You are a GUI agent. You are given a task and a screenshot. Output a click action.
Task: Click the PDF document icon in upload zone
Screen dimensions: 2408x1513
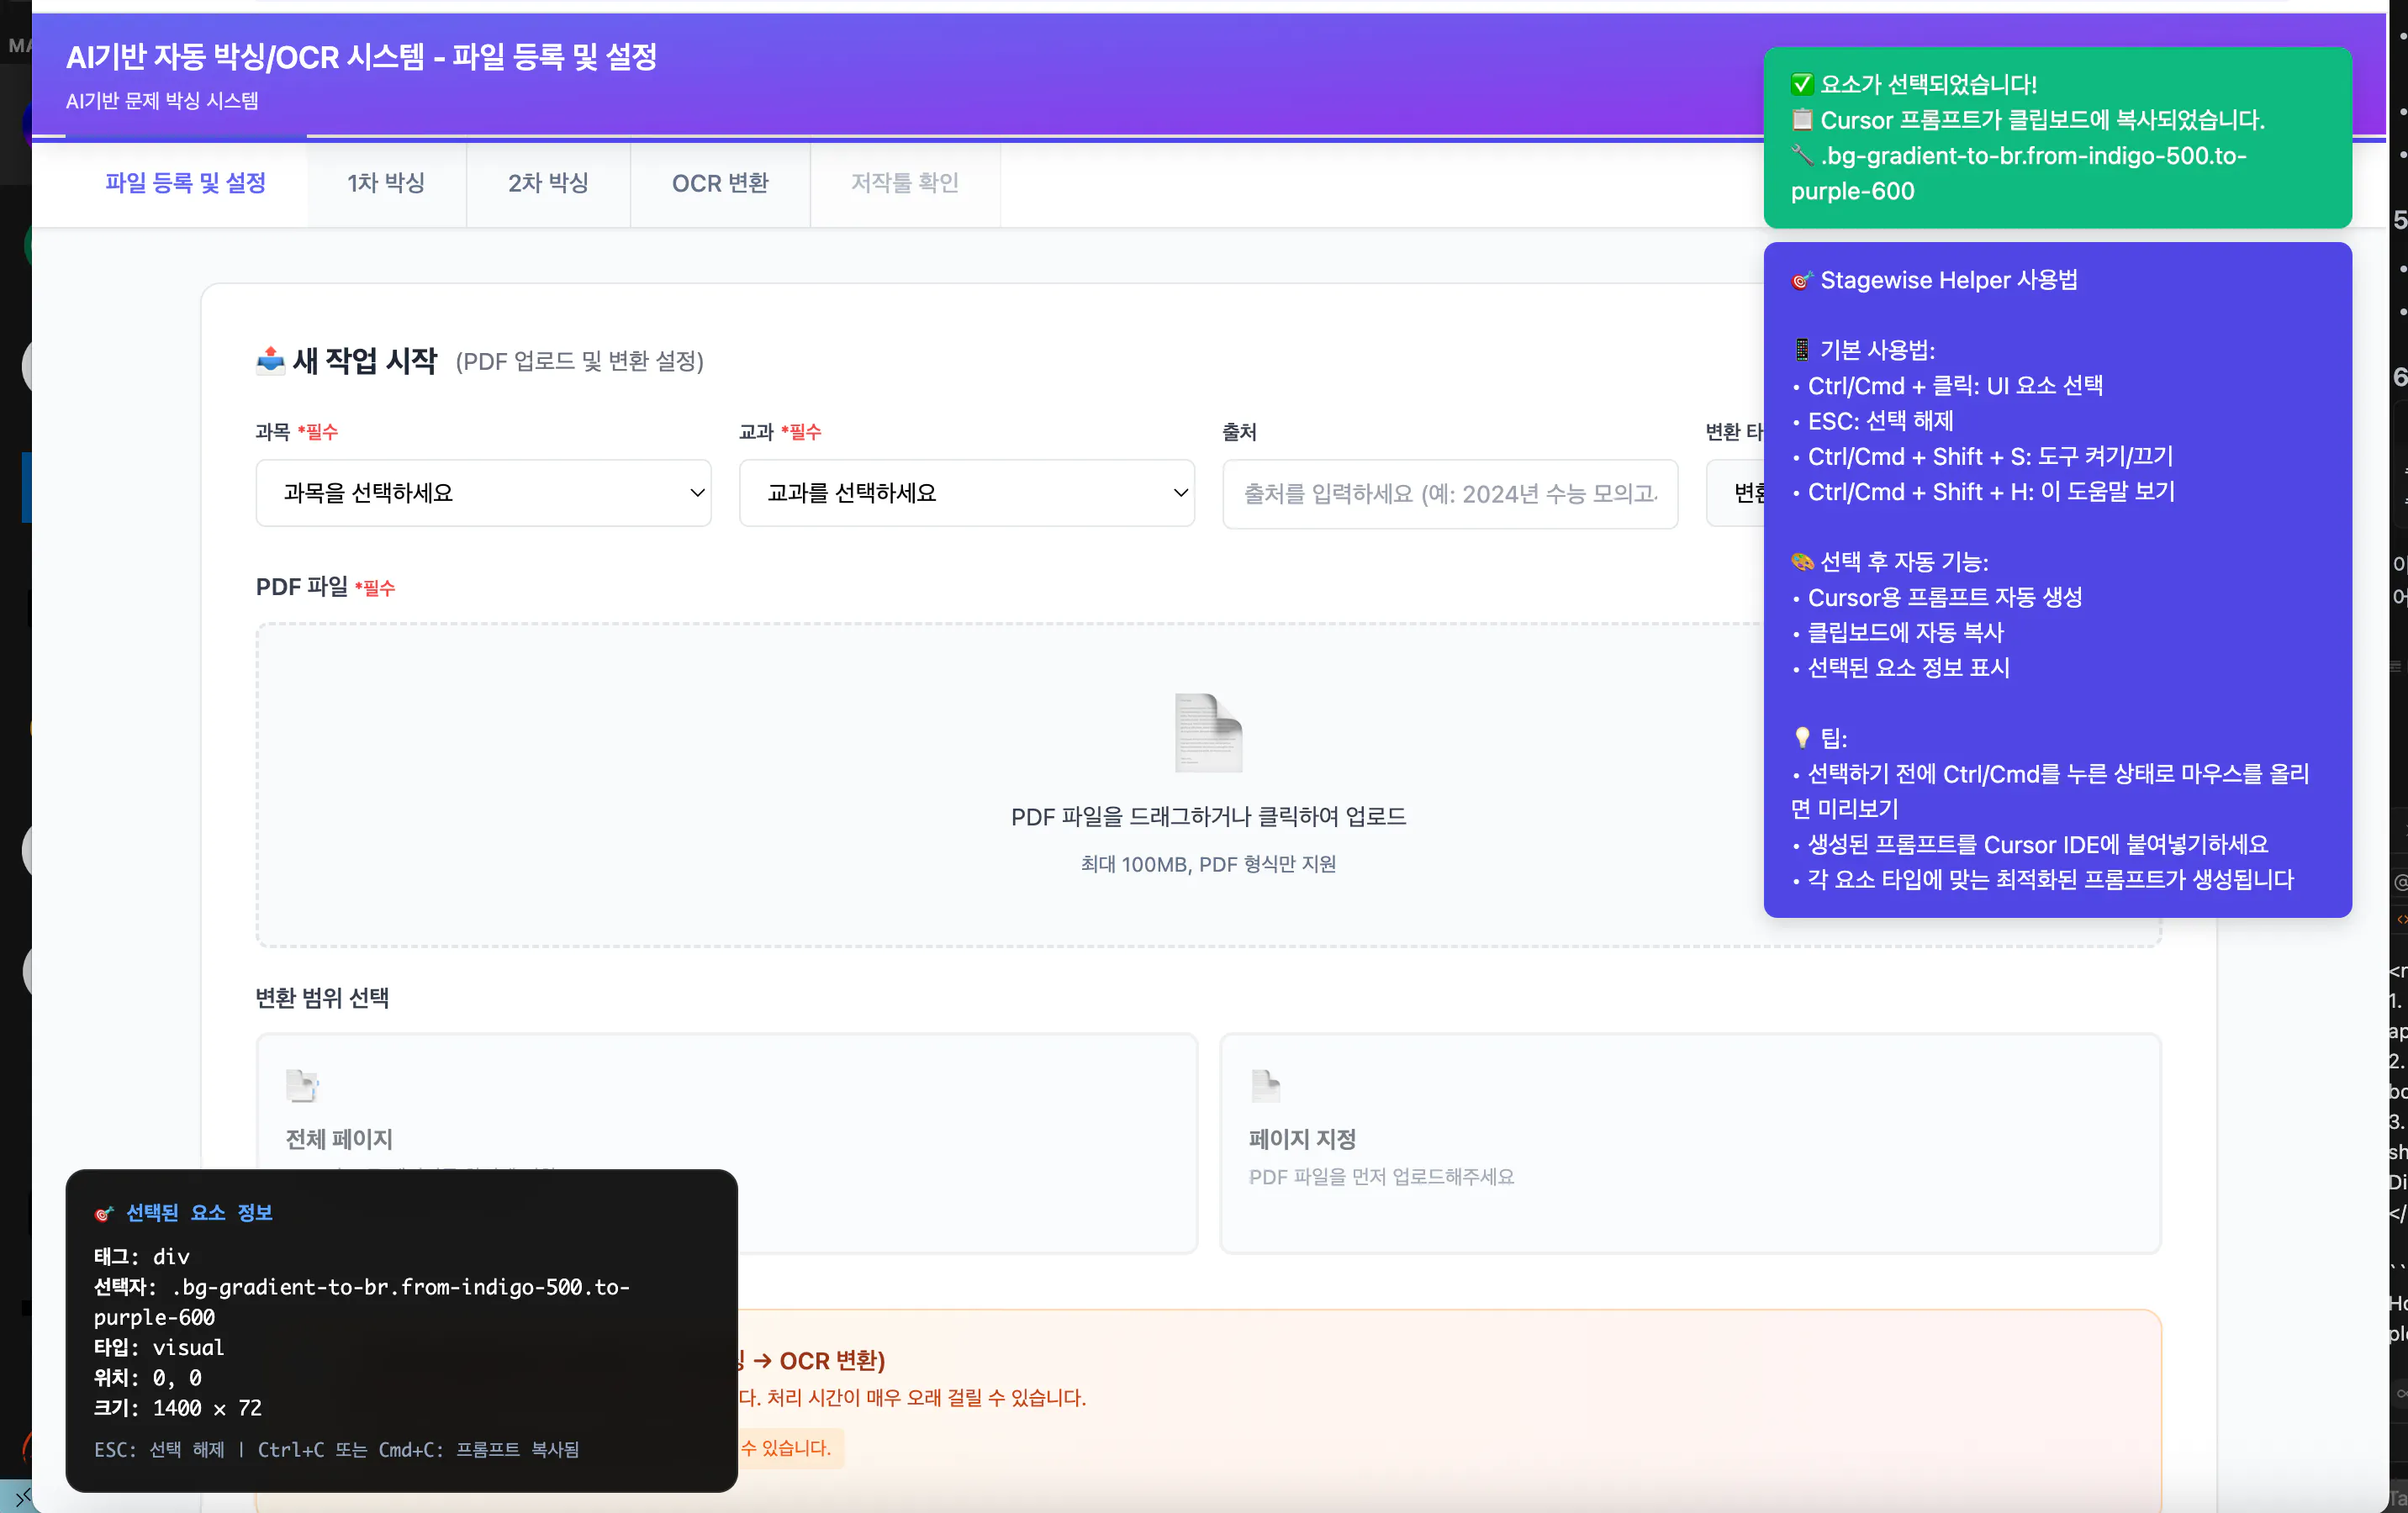click(x=1208, y=732)
